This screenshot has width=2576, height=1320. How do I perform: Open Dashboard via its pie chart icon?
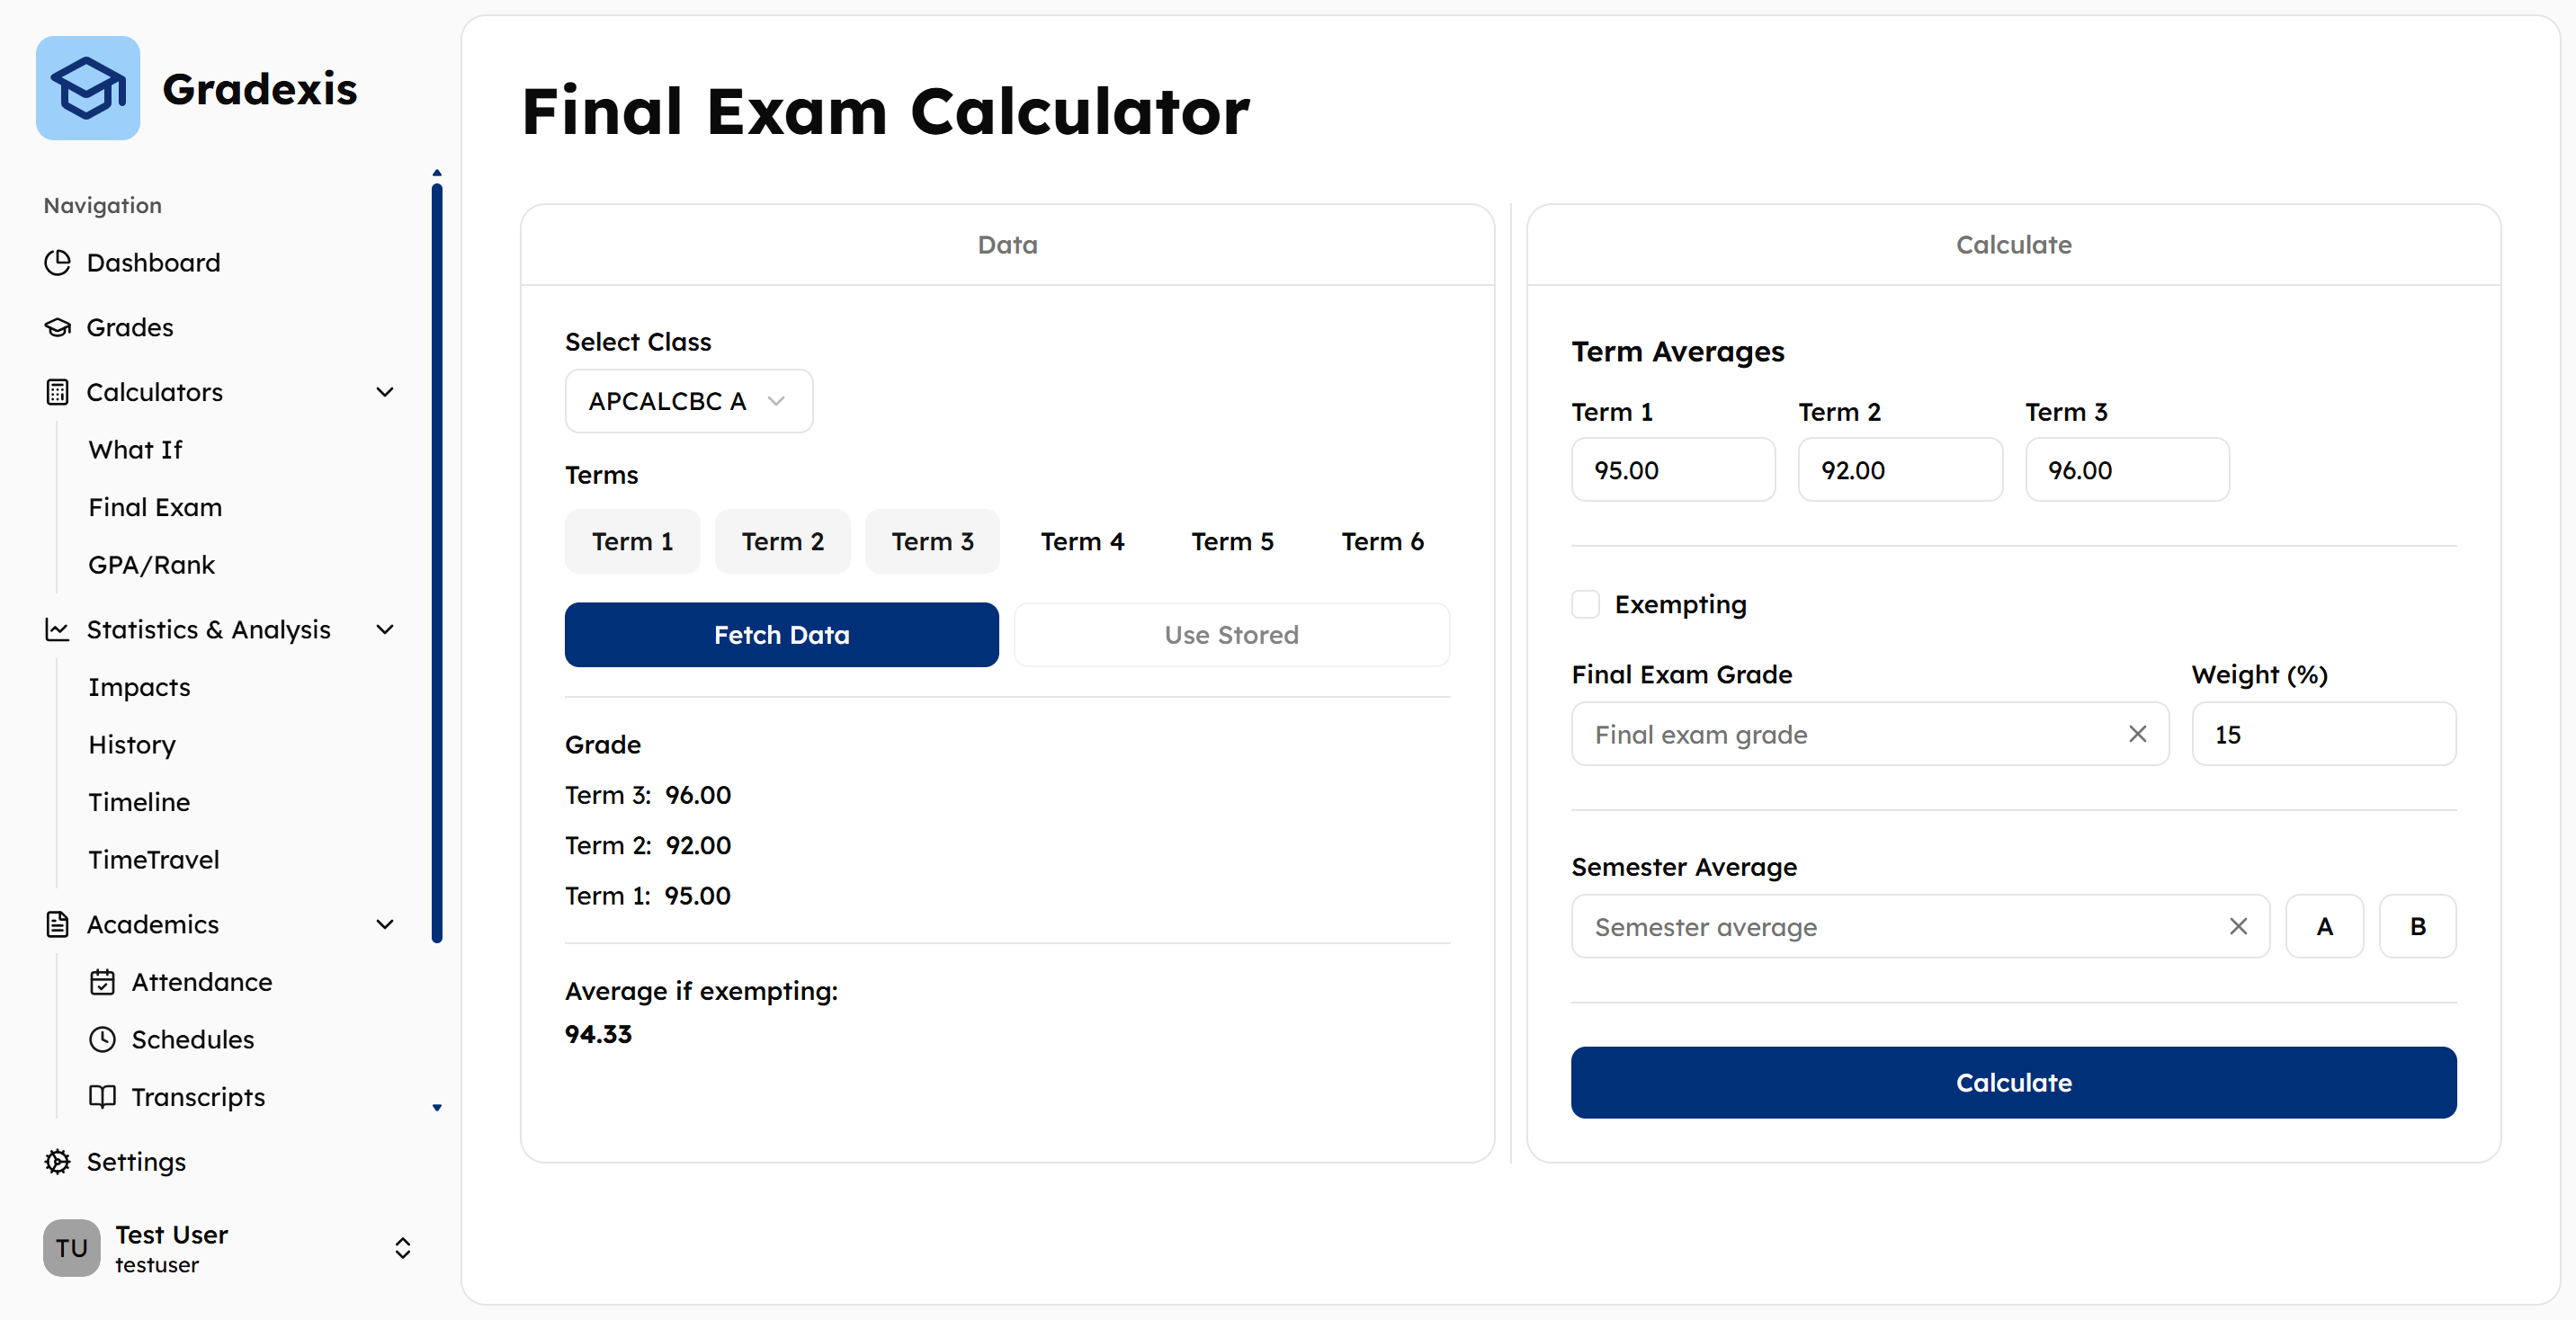[x=58, y=262]
